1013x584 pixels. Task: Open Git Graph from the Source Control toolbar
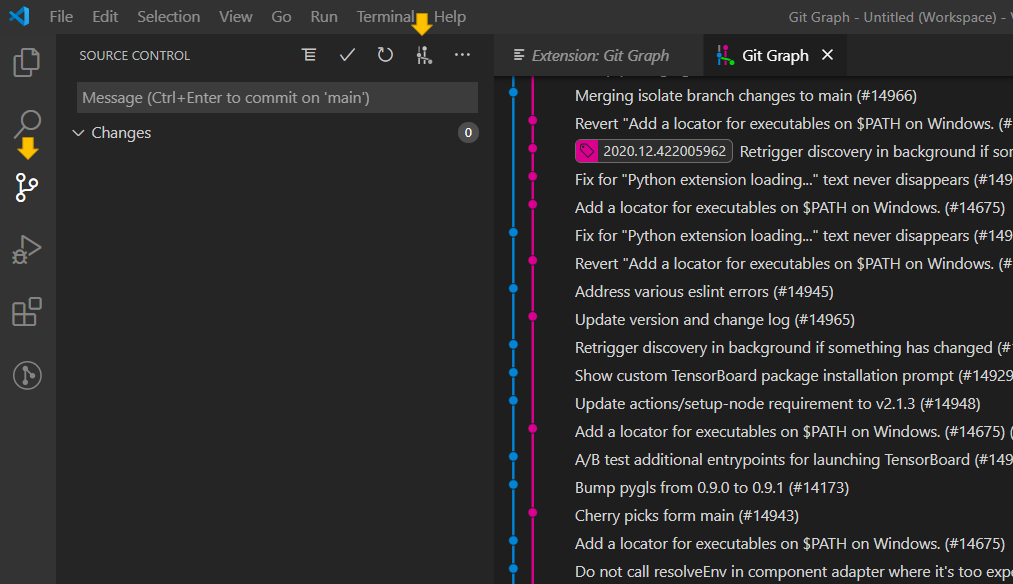423,55
